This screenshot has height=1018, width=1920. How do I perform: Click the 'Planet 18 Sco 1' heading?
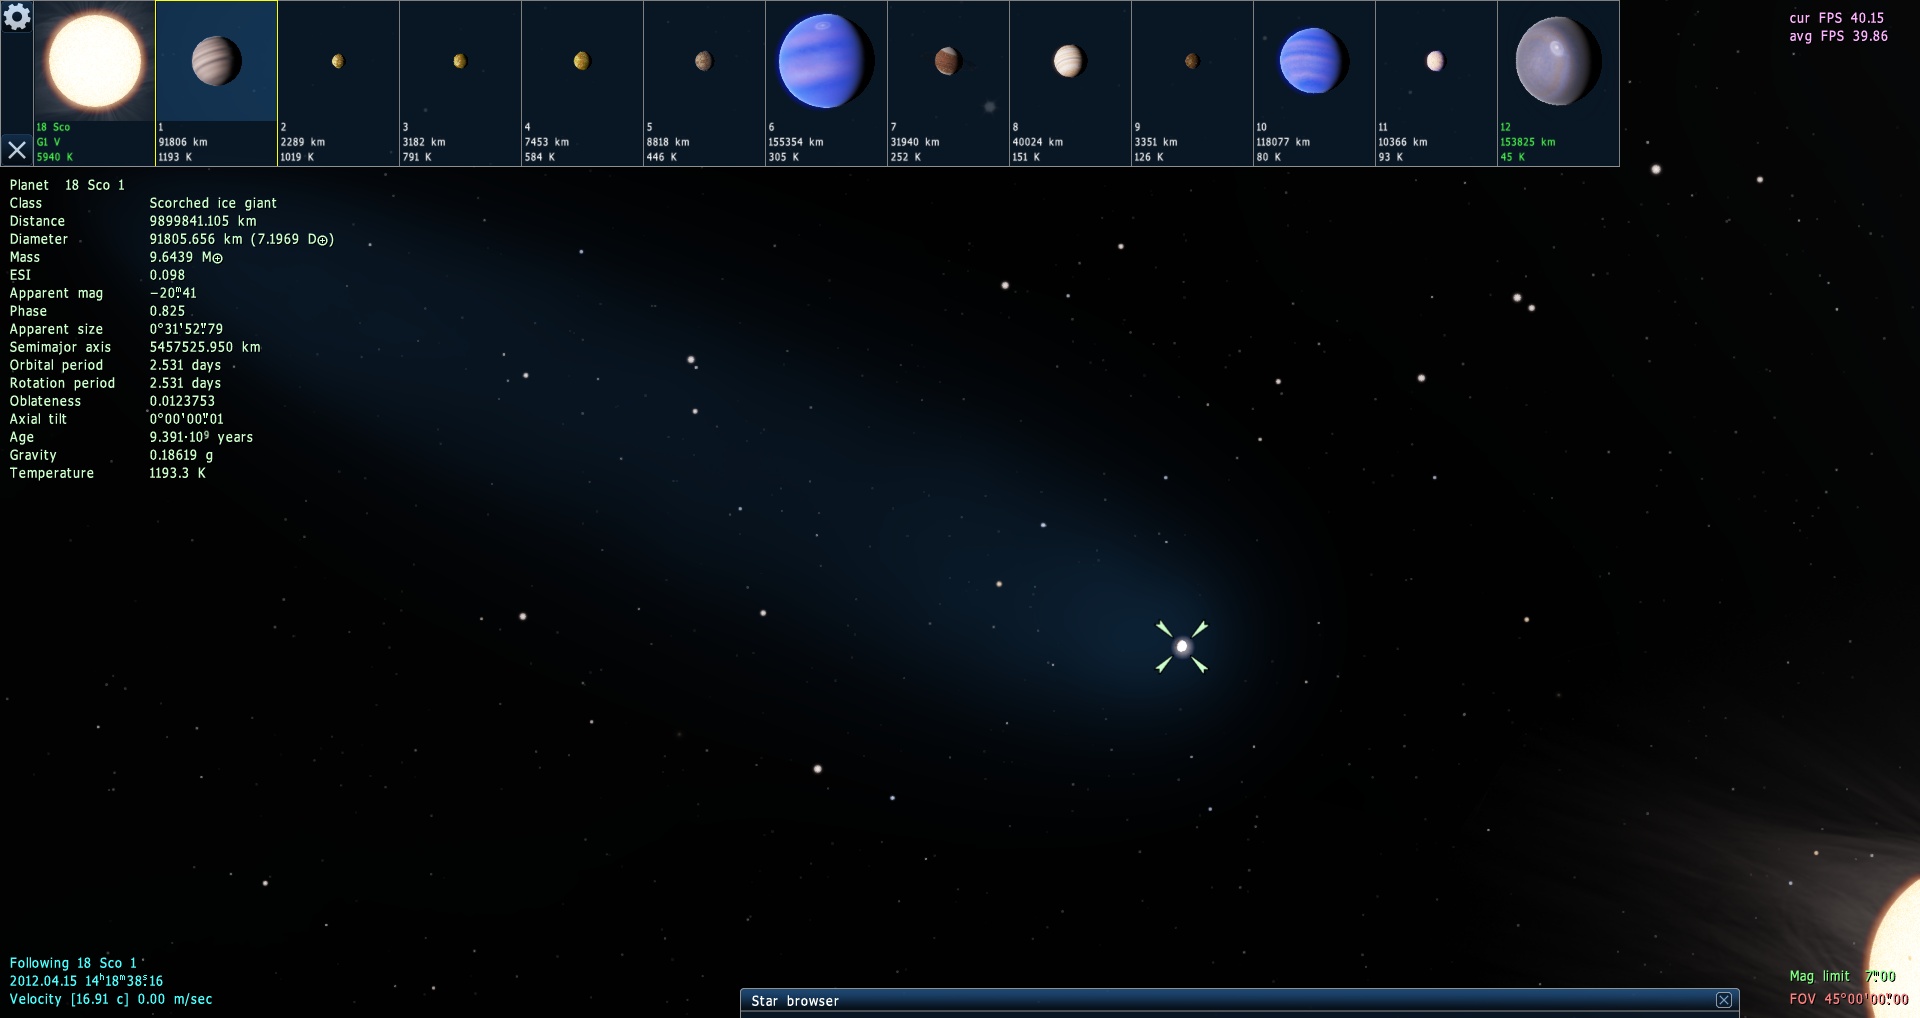67,185
